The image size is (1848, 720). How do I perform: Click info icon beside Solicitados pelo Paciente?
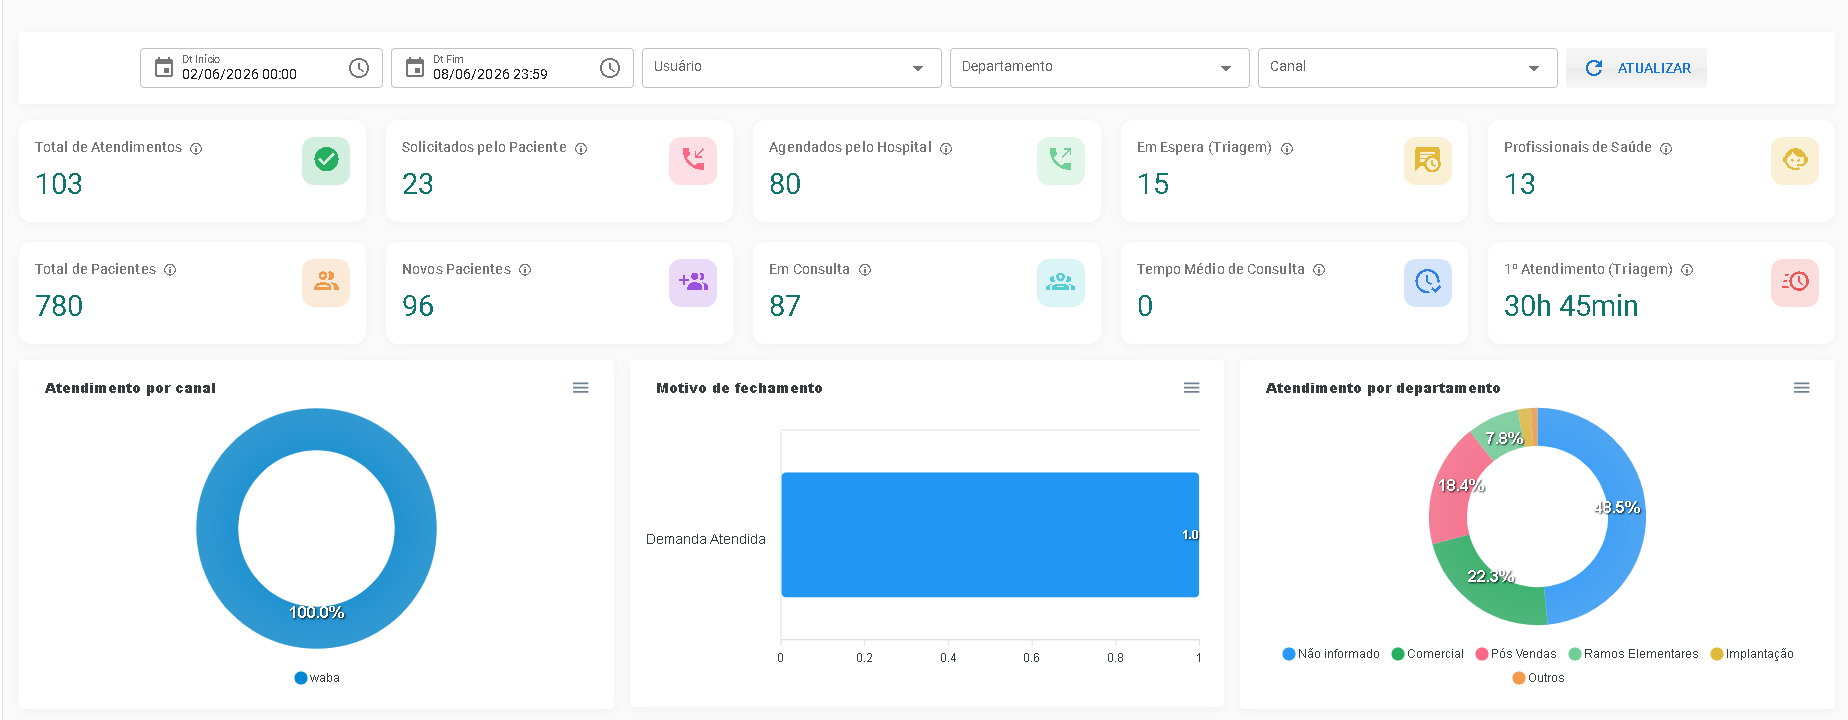[581, 148]
